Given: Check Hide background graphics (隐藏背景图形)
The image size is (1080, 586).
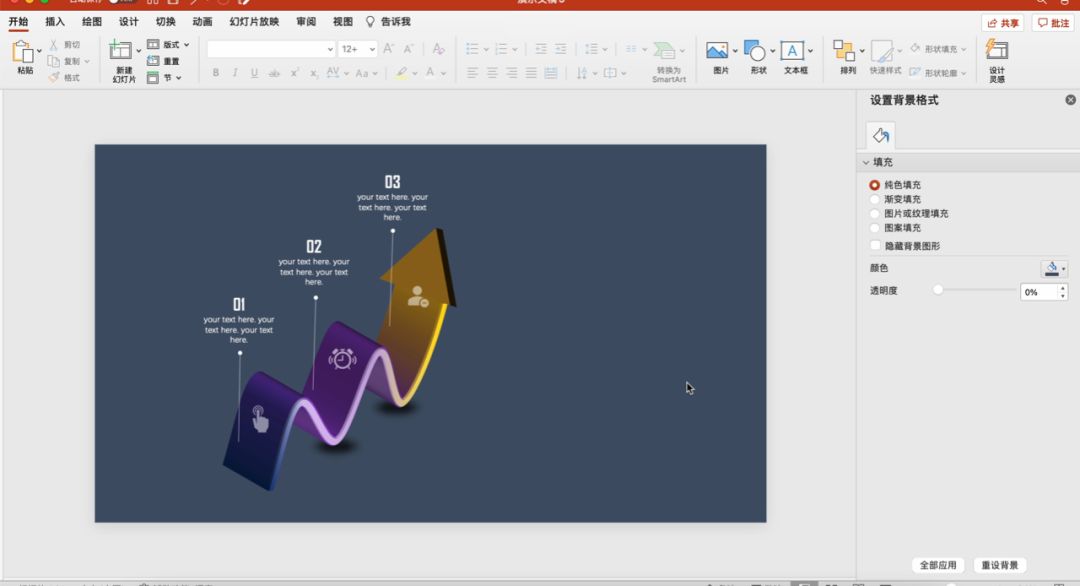Looking at the screenshot, I should point(875,246).
